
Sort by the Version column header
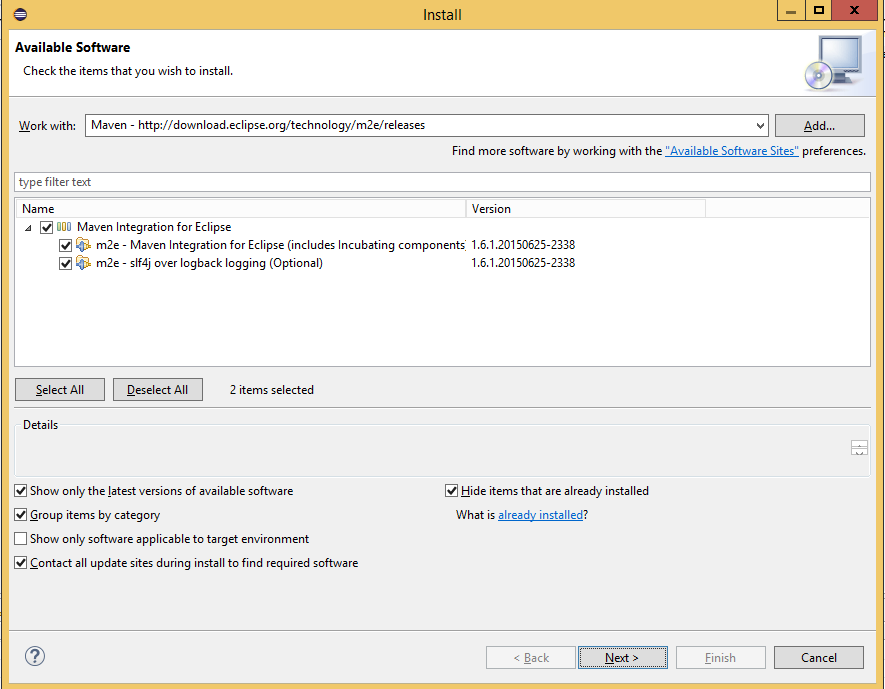coord(585,209)
